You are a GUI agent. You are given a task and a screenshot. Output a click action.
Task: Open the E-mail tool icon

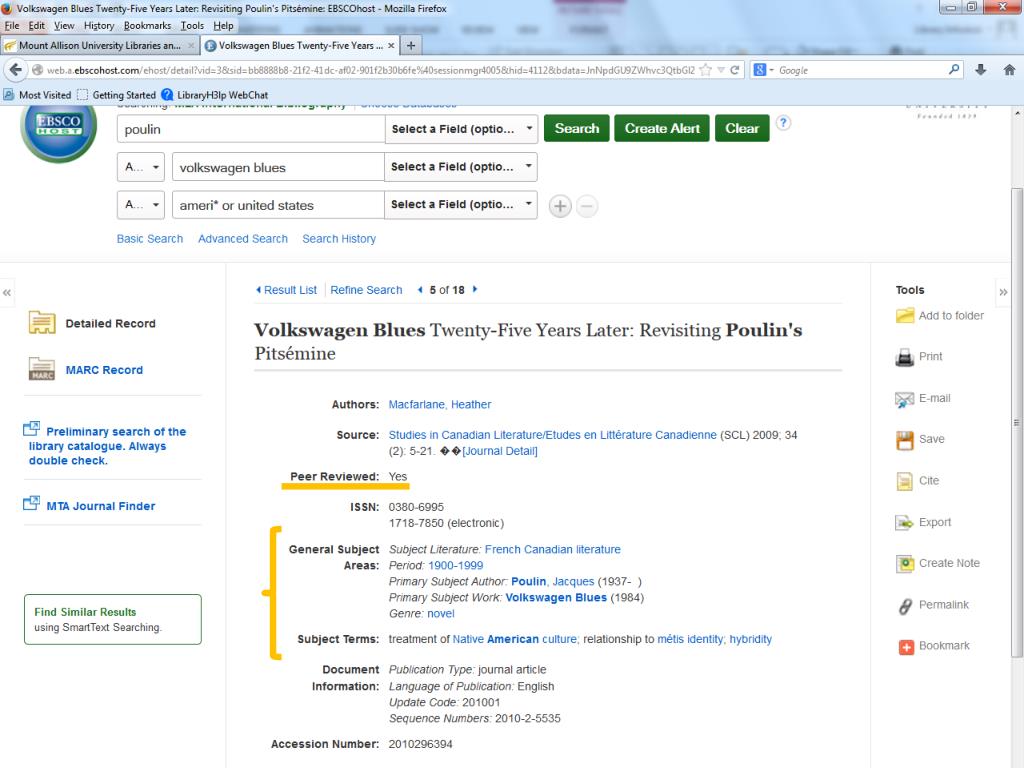pos(904,399)
